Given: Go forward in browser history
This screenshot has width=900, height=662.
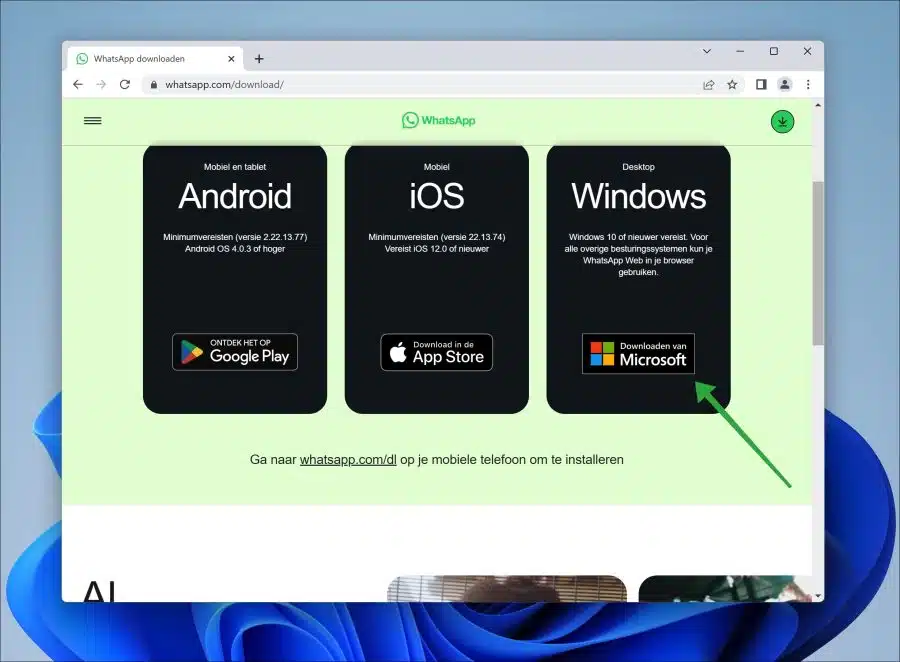Looking at the screenshot, I should coord(101,84).
